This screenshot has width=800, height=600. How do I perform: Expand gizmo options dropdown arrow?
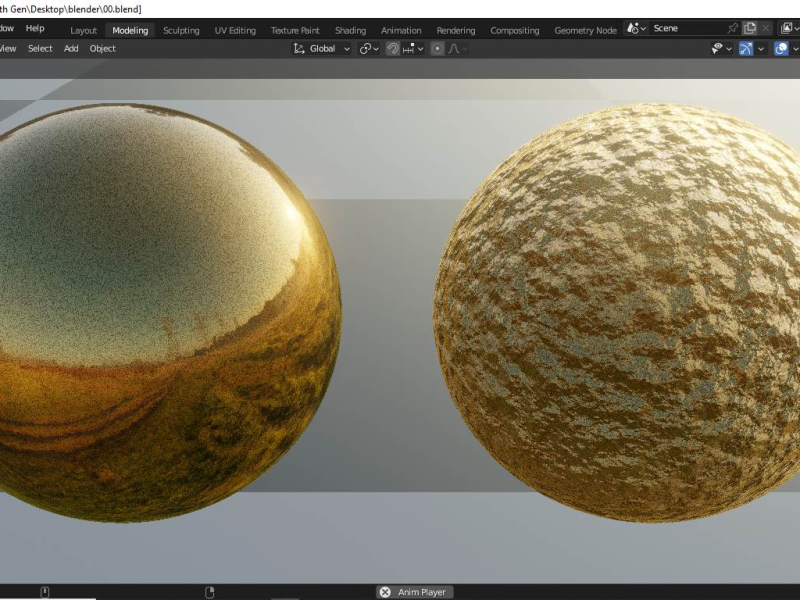click(761, 48)
